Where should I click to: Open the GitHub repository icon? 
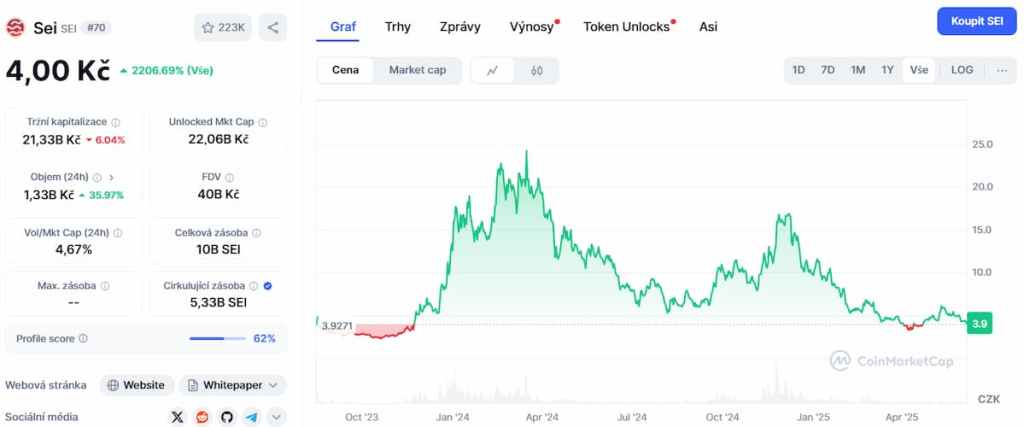(x=227, y=416)
